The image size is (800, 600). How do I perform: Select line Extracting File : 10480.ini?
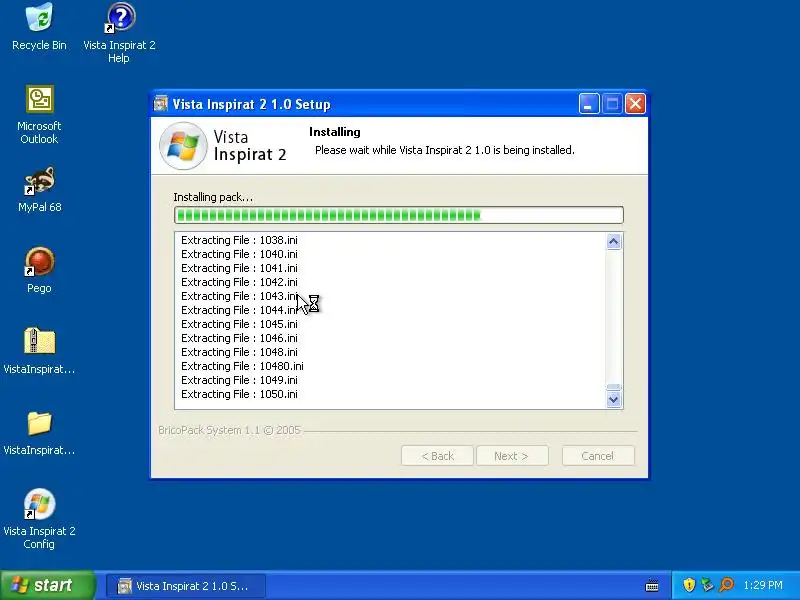pos(242,366)
